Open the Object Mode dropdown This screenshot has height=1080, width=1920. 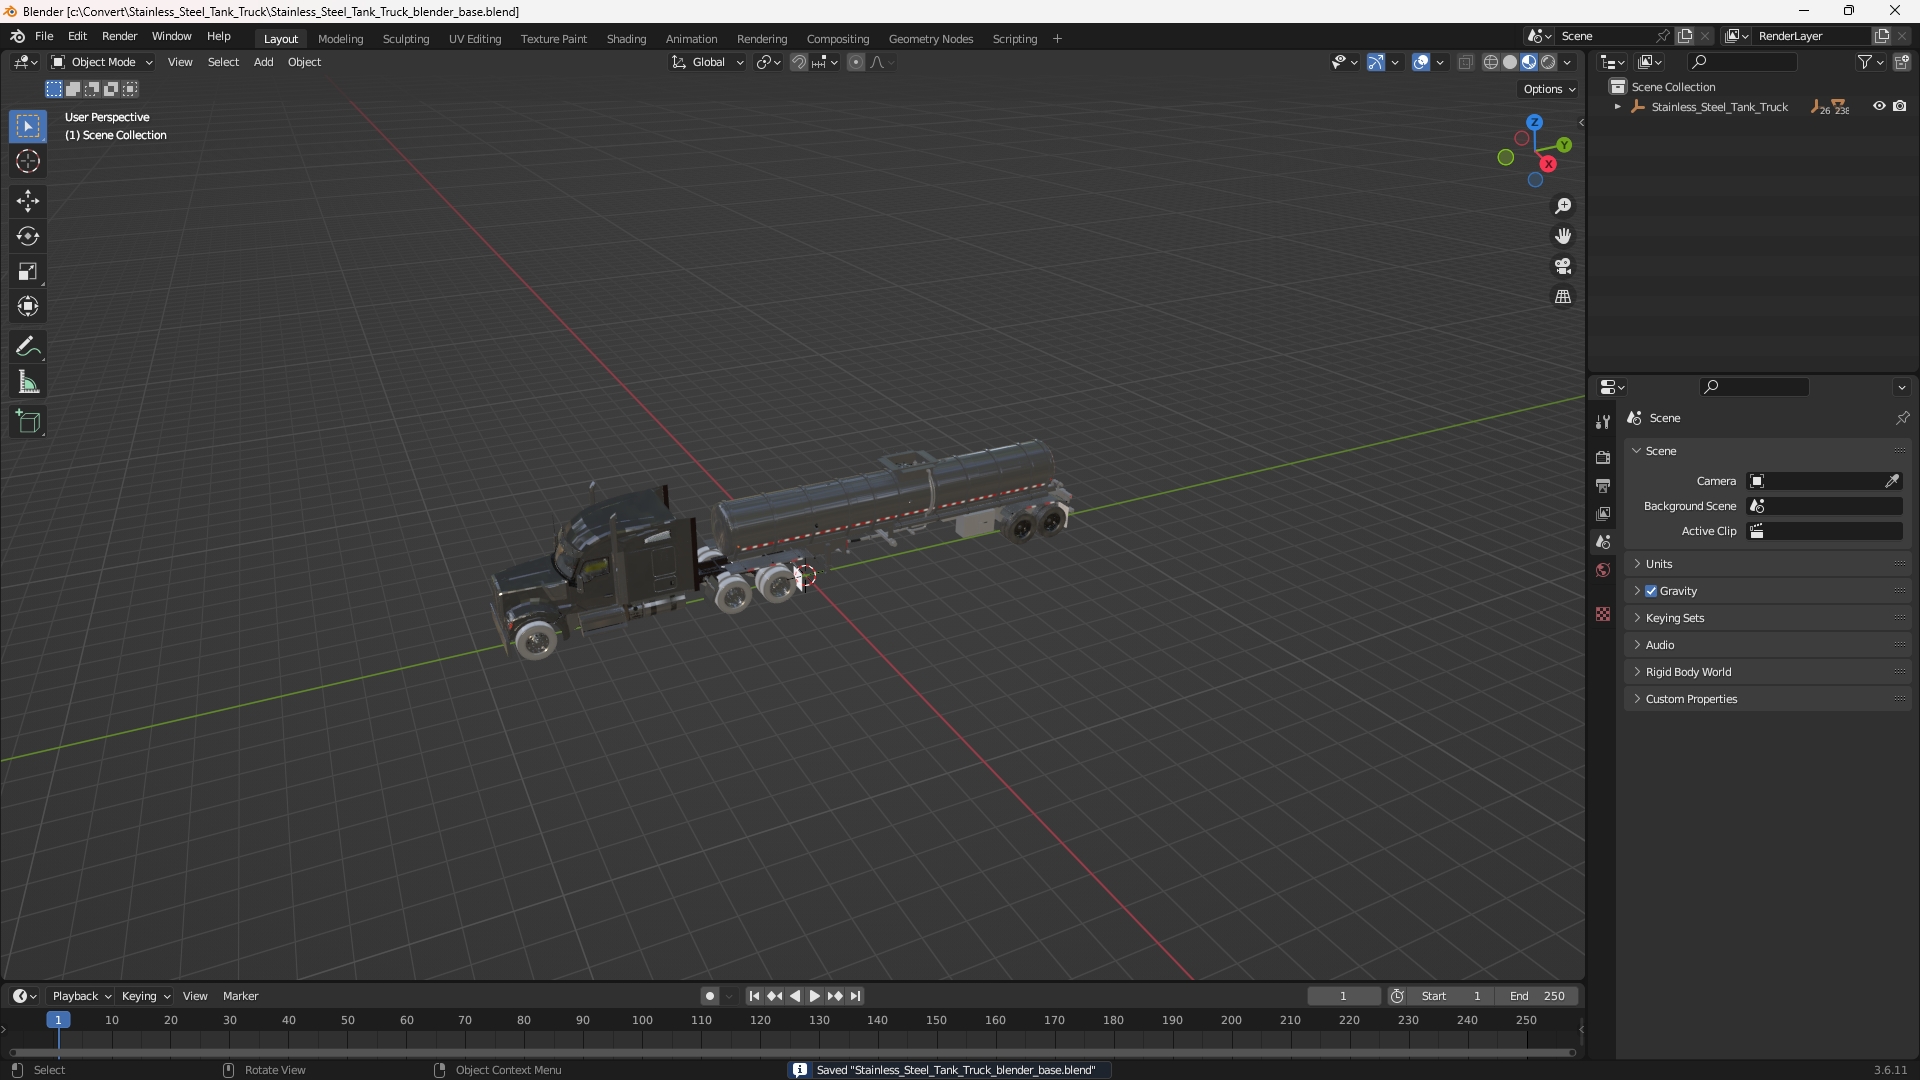[x=102, y=62]
